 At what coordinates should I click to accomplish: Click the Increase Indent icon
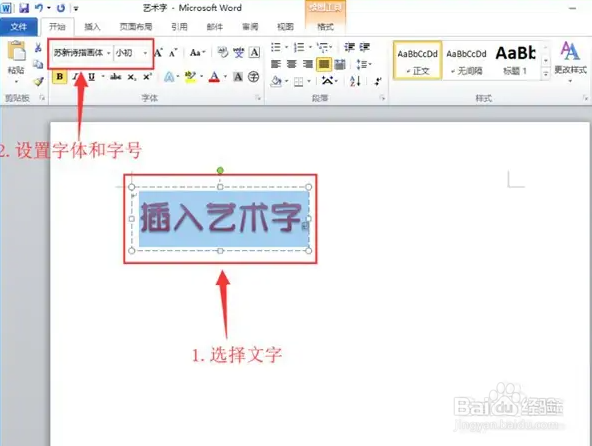click(365, 47)
